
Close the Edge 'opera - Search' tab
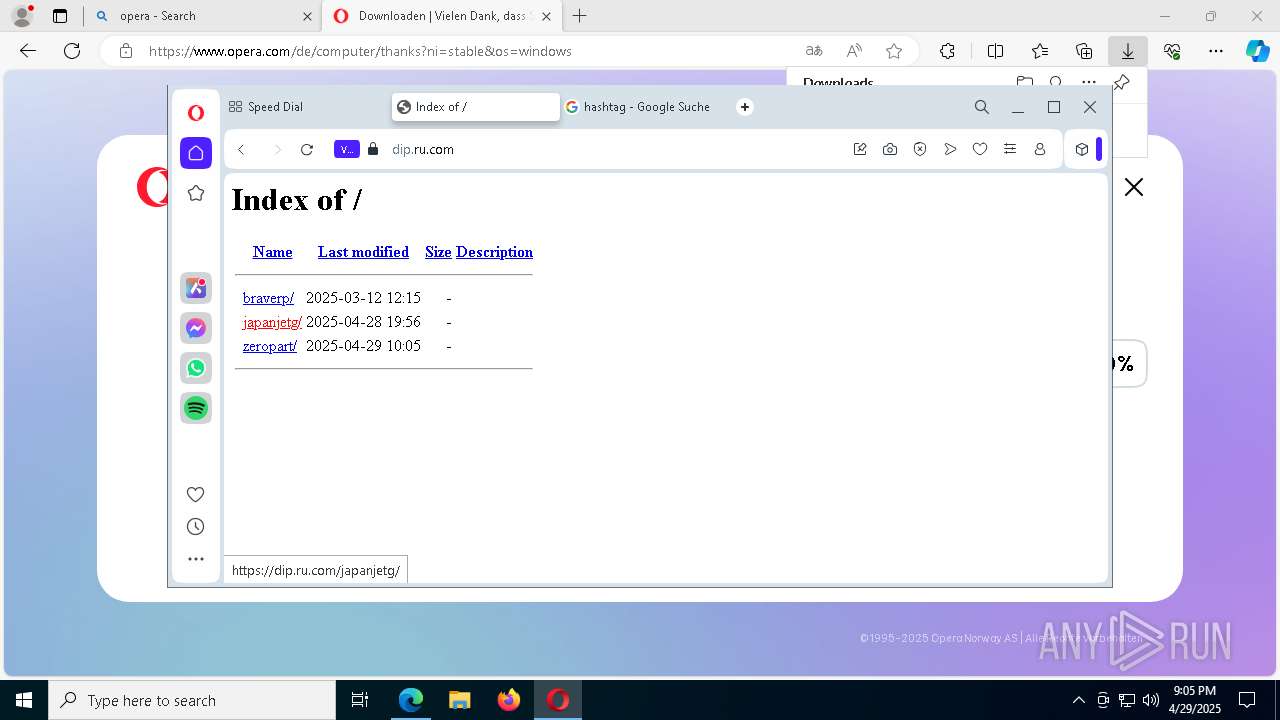click(x=307, y=16)
